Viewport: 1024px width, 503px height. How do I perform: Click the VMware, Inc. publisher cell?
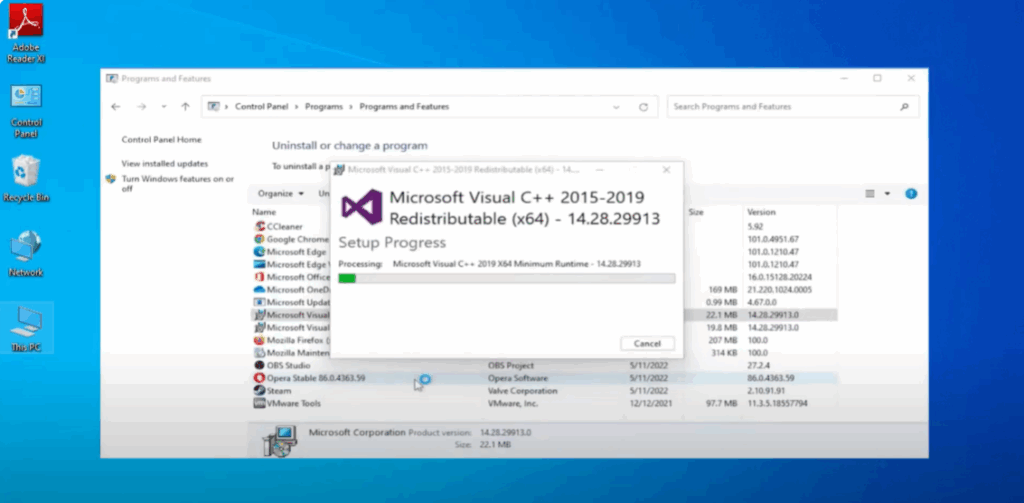tap(513, 403)
